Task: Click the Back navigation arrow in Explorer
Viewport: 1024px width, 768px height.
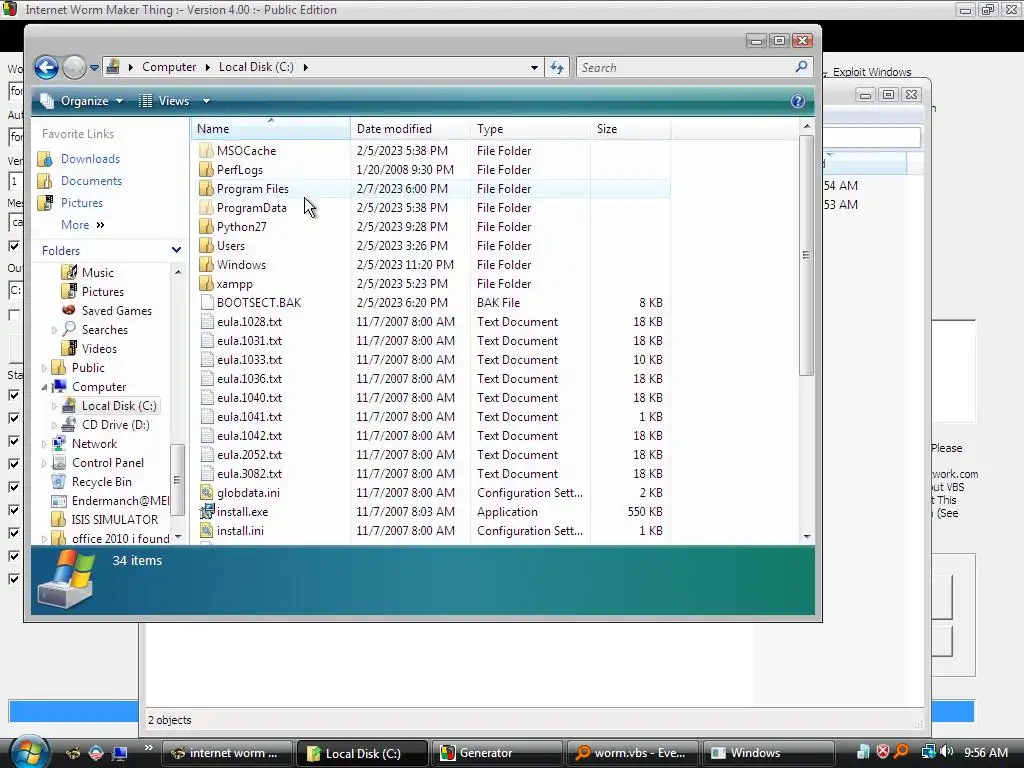Action: click(46, 67)
